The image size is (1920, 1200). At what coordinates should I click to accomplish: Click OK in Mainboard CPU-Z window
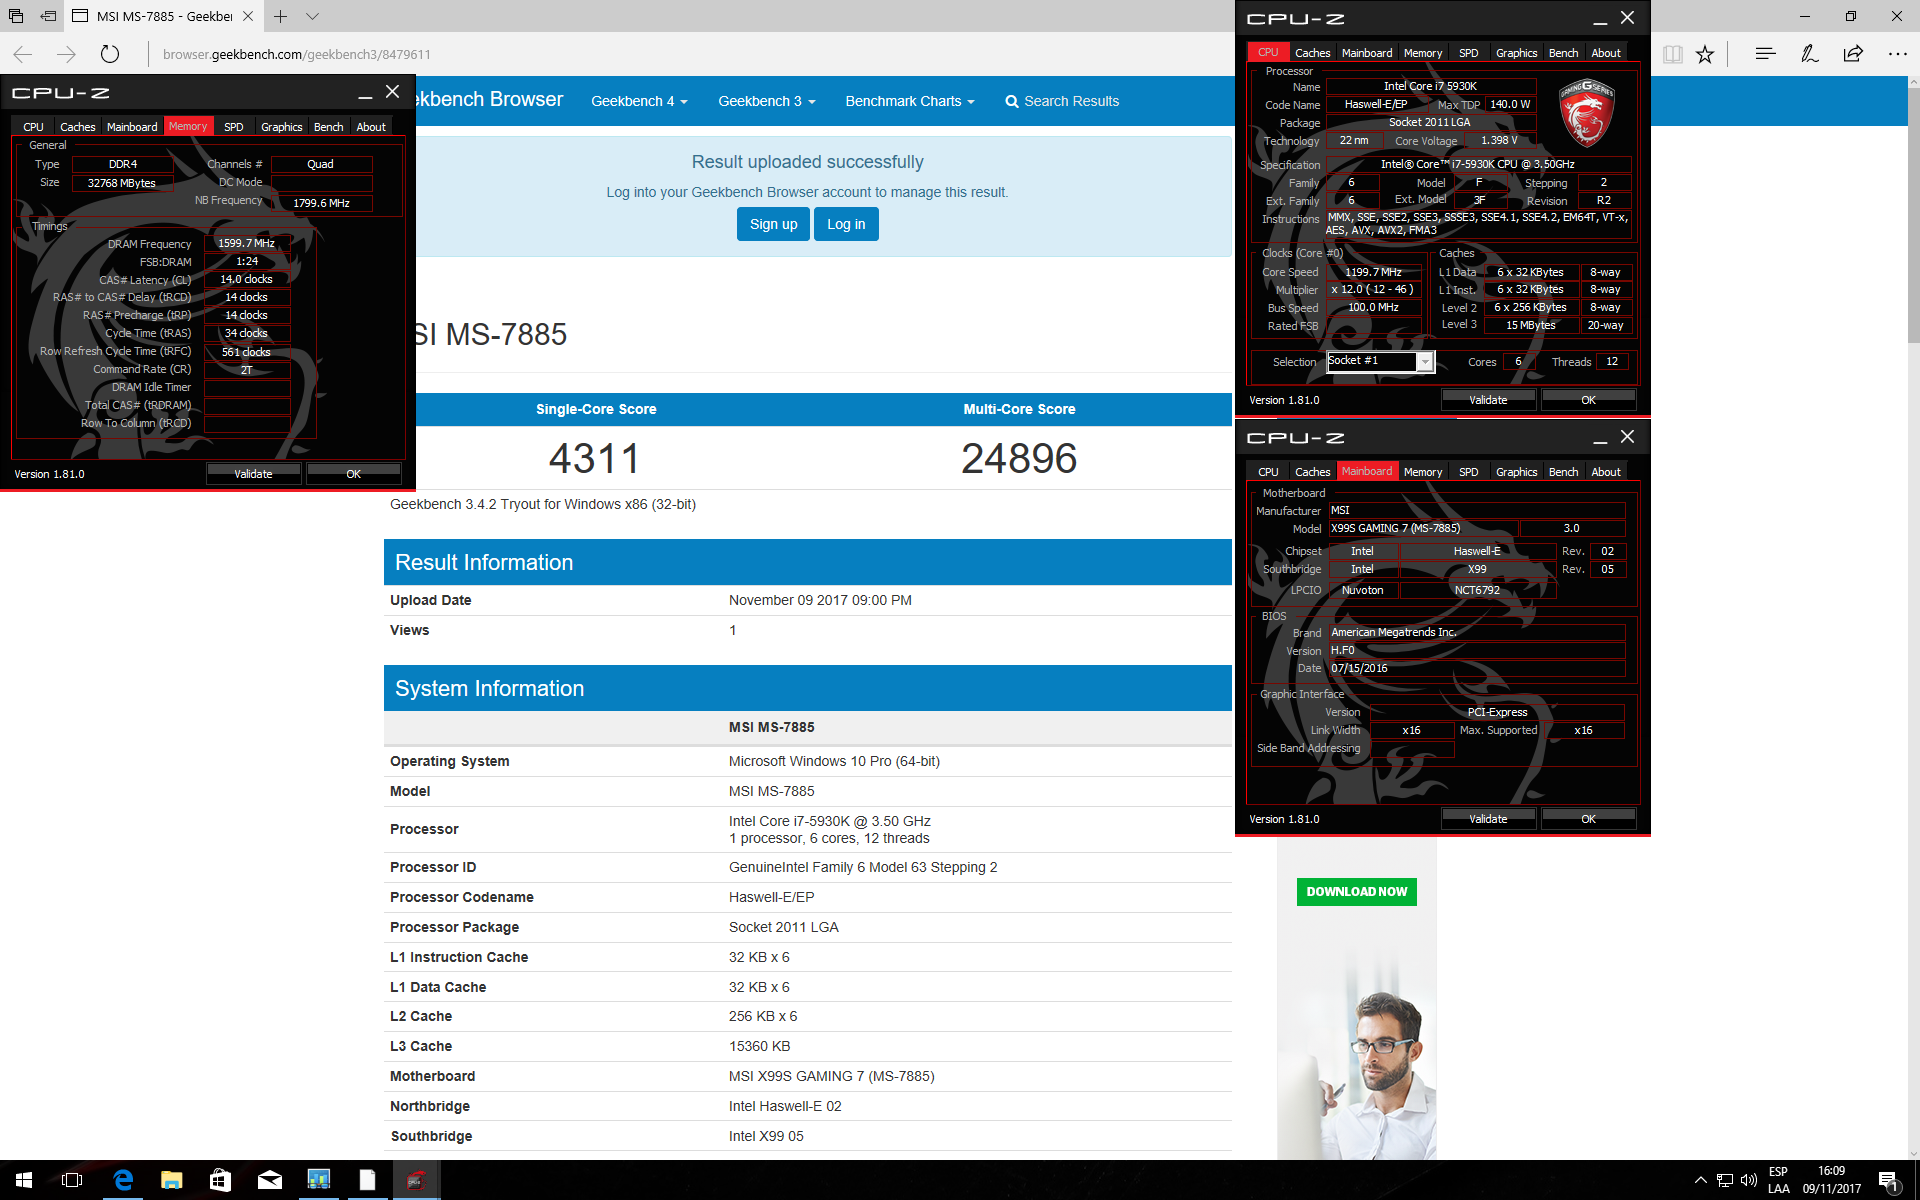(x=1588, y=819)
